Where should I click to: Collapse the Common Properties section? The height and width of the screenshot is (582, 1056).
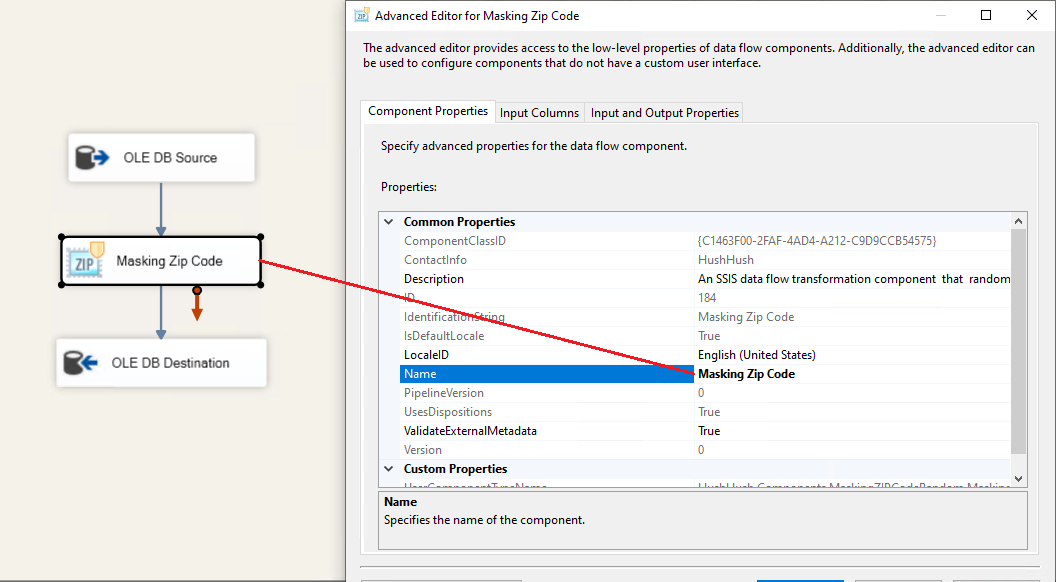(x=389, y=222)
